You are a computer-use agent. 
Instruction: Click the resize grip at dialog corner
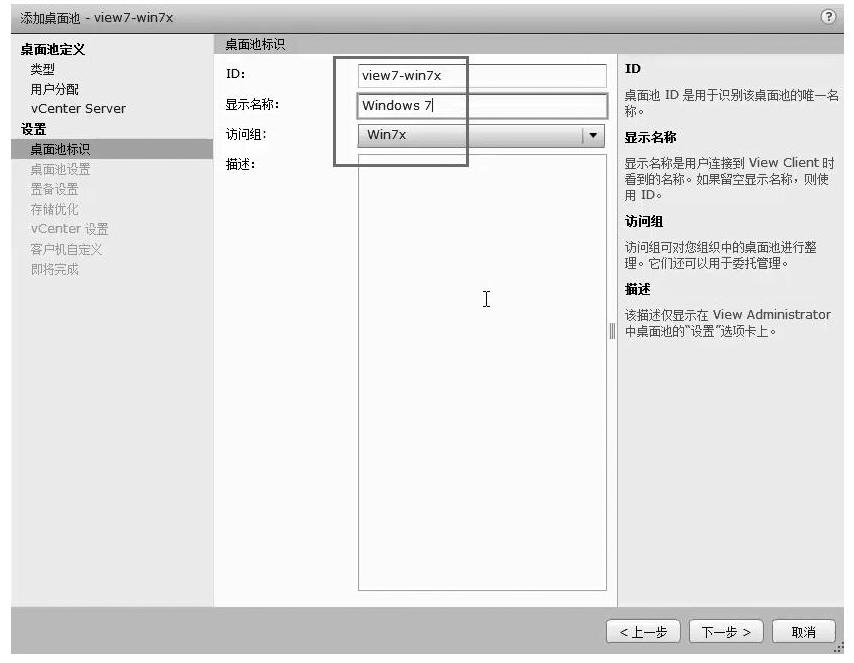click(838, 648)
